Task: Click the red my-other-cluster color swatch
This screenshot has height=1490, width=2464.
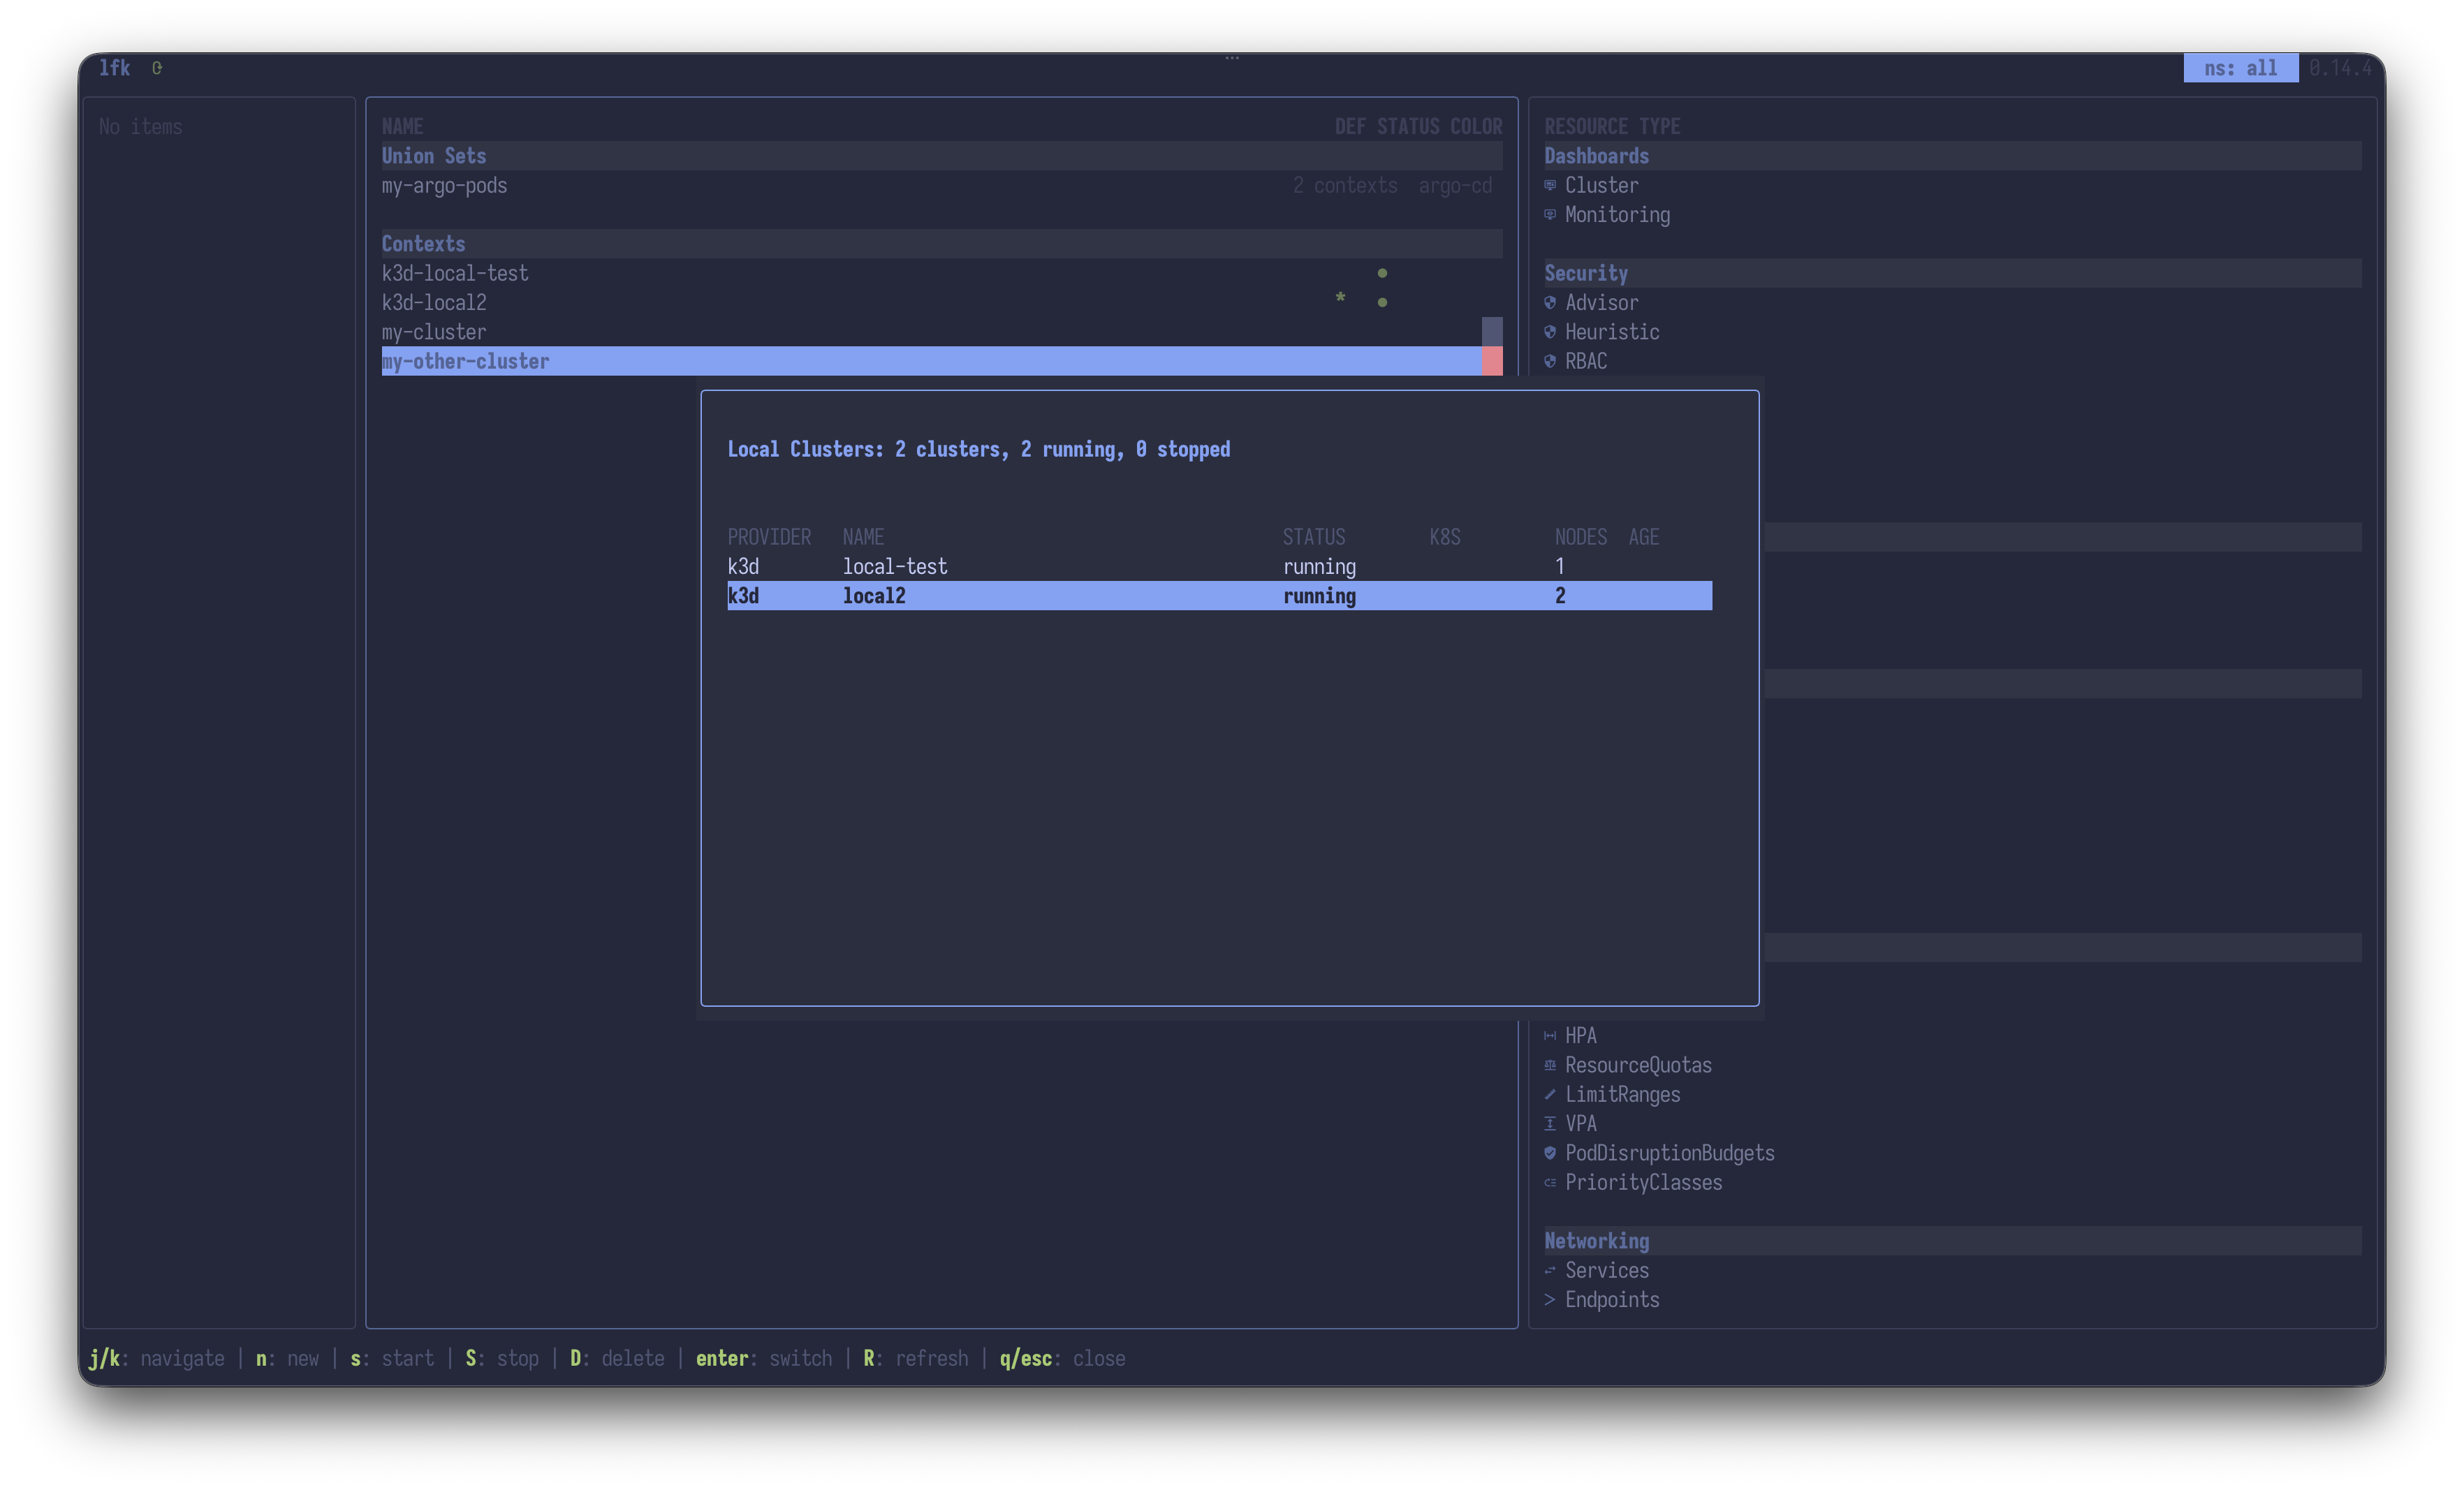Action: pos(1492,361)
